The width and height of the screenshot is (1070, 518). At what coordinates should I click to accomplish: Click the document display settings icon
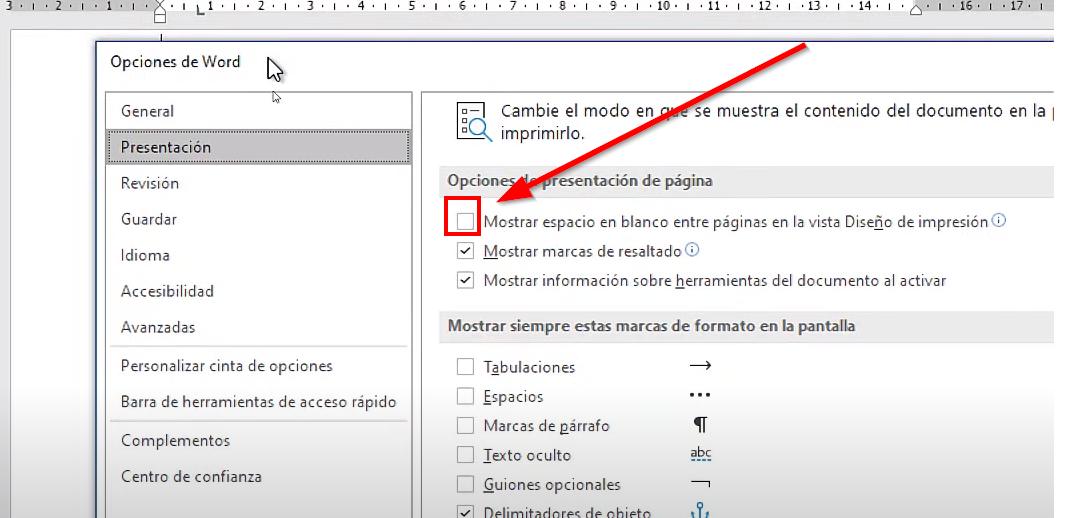(473, 121)
